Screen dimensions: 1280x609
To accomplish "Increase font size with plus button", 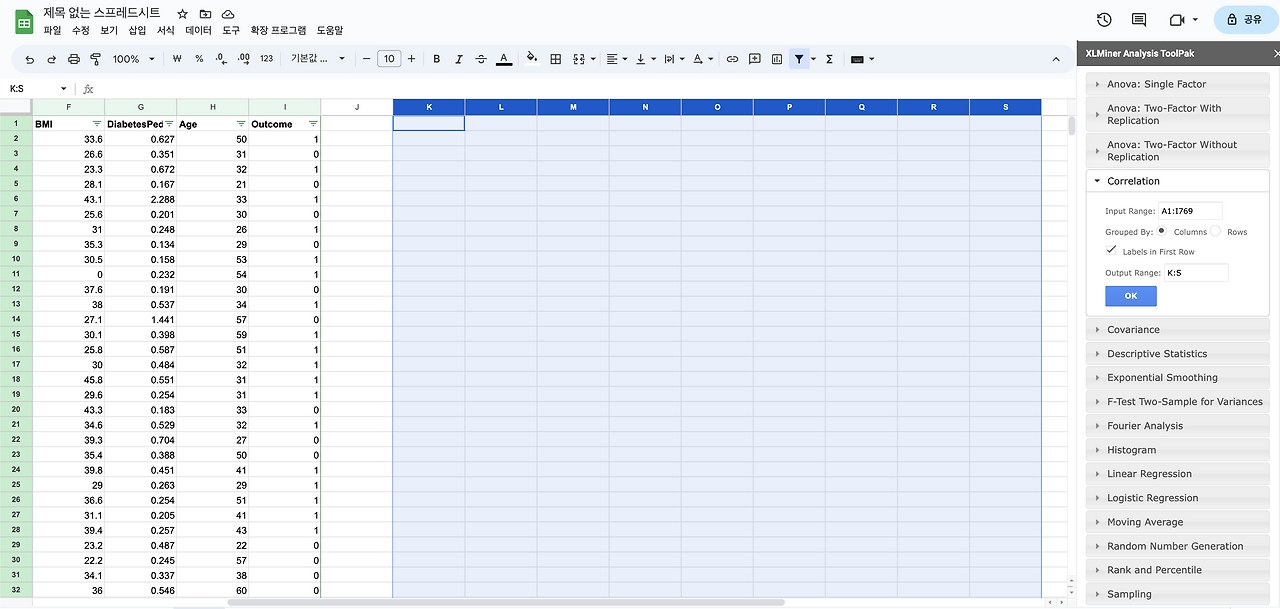I will coord(411,59).
